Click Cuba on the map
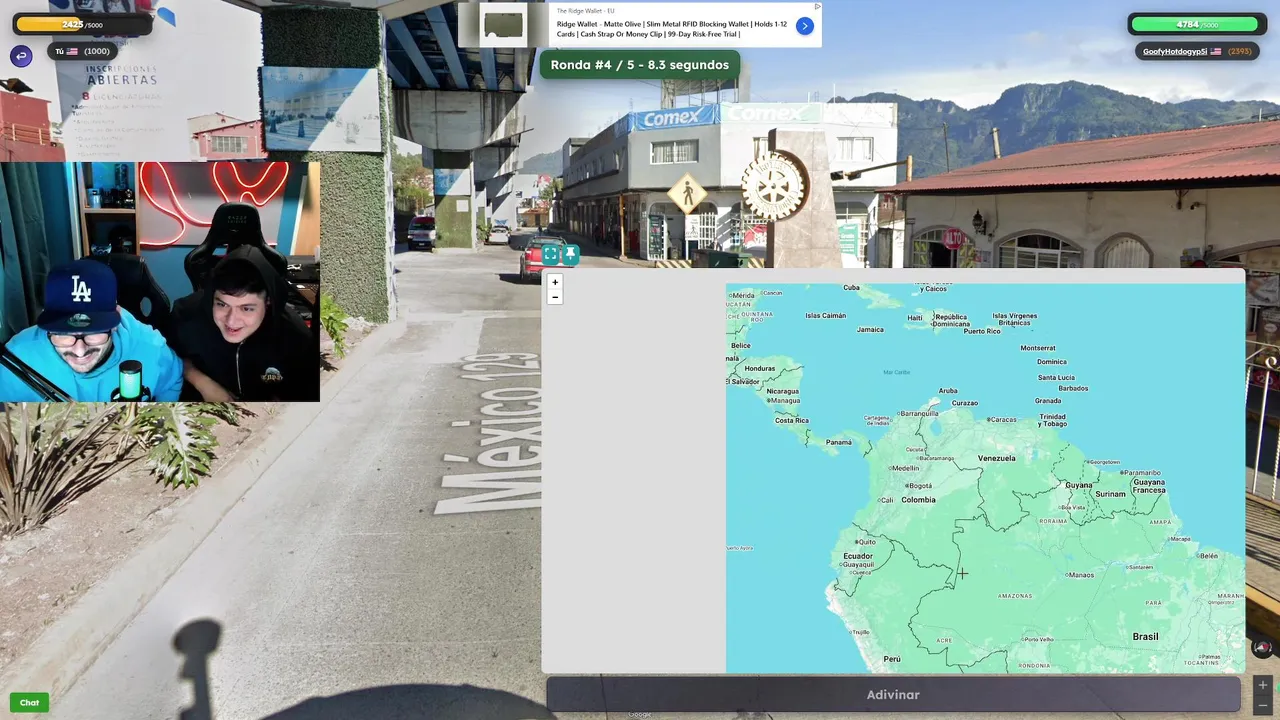 coord(851,287)
